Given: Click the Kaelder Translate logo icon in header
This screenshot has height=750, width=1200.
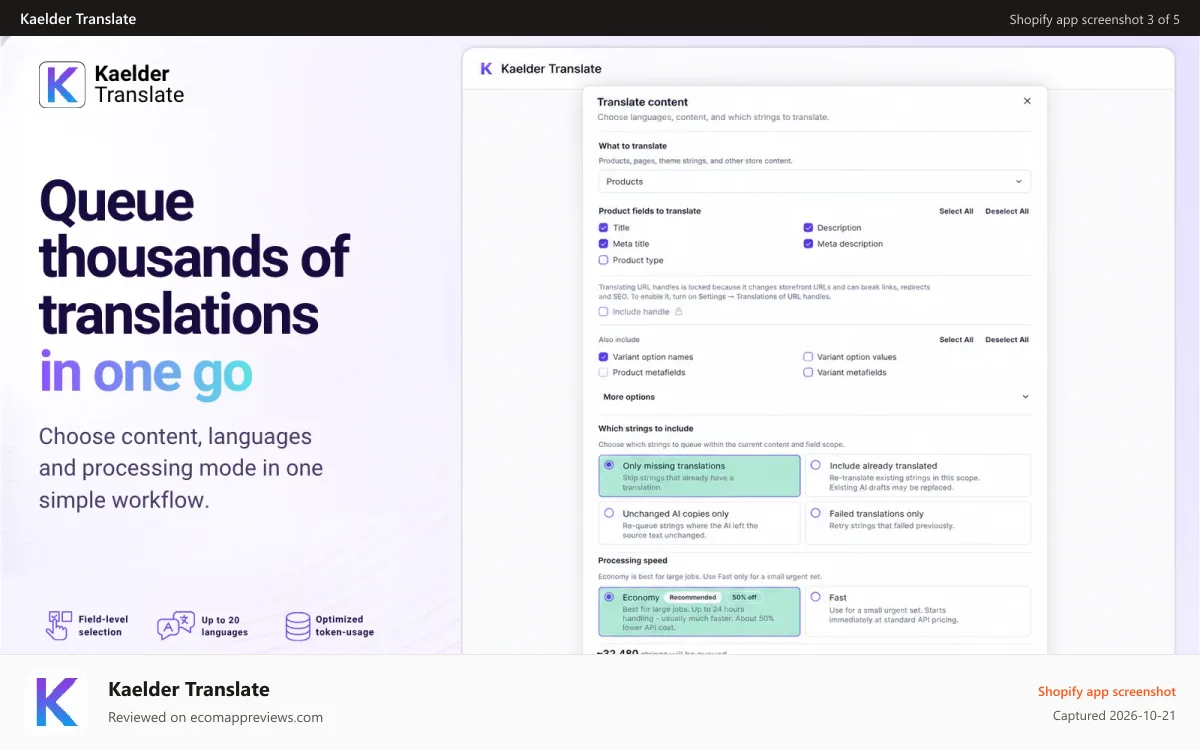Looking at the screenshot, I should coord(62,85).
